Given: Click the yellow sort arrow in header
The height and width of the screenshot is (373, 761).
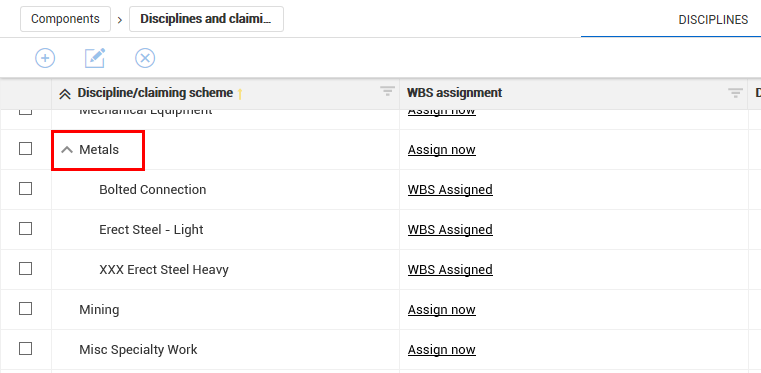Looking at the screenshot, I should [239, 93].
